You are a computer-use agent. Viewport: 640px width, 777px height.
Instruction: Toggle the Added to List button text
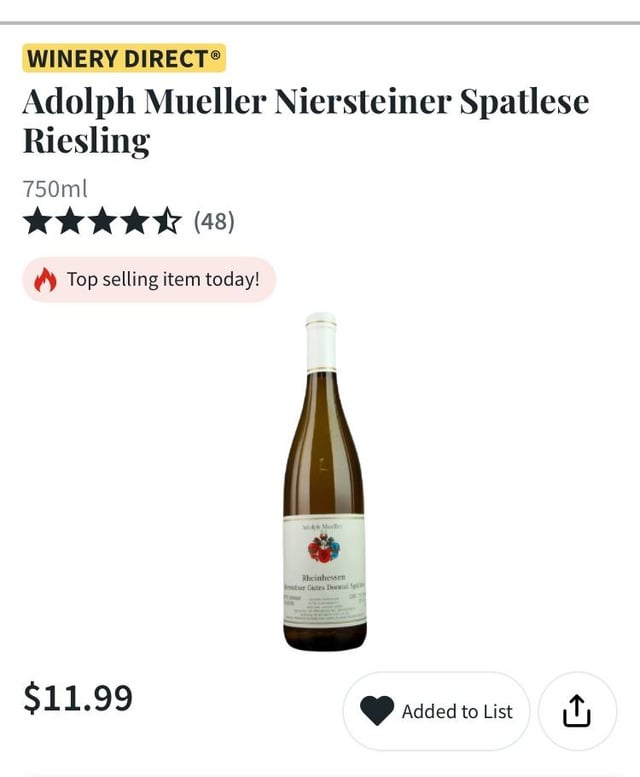pos(457,711)
